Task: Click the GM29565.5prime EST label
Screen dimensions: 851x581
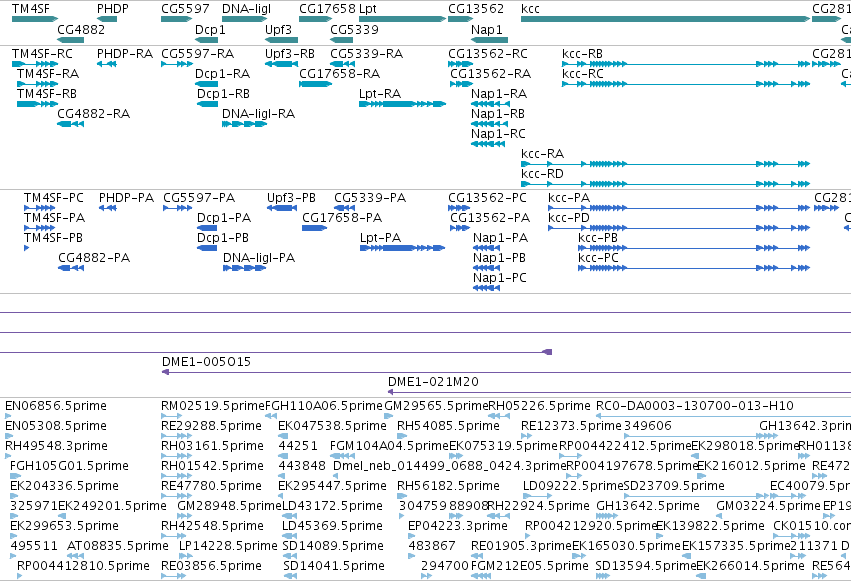Action: click(436, 406)
